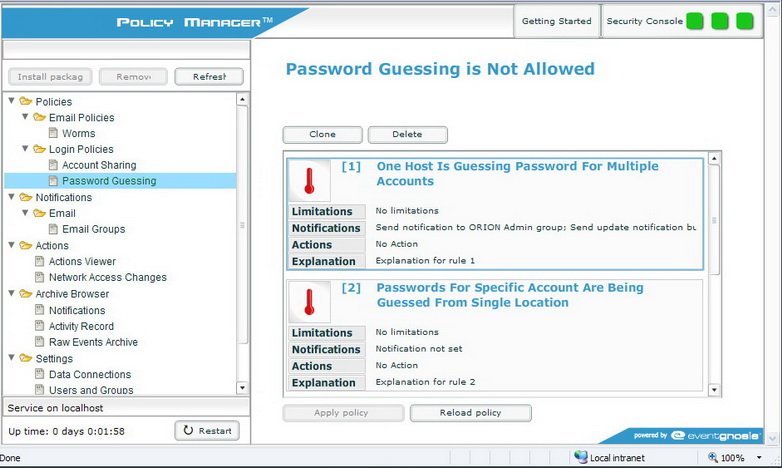
Task: Collapse the Policies tree node
Action: [11, 101]
